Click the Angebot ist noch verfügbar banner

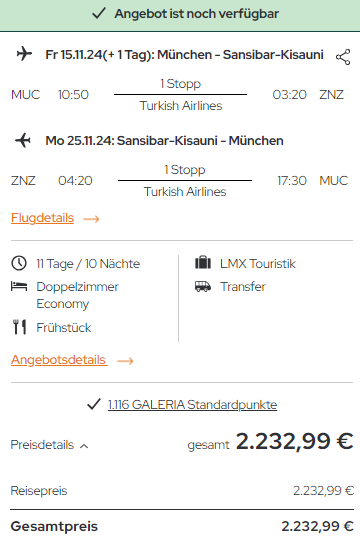tap(180, 15)
